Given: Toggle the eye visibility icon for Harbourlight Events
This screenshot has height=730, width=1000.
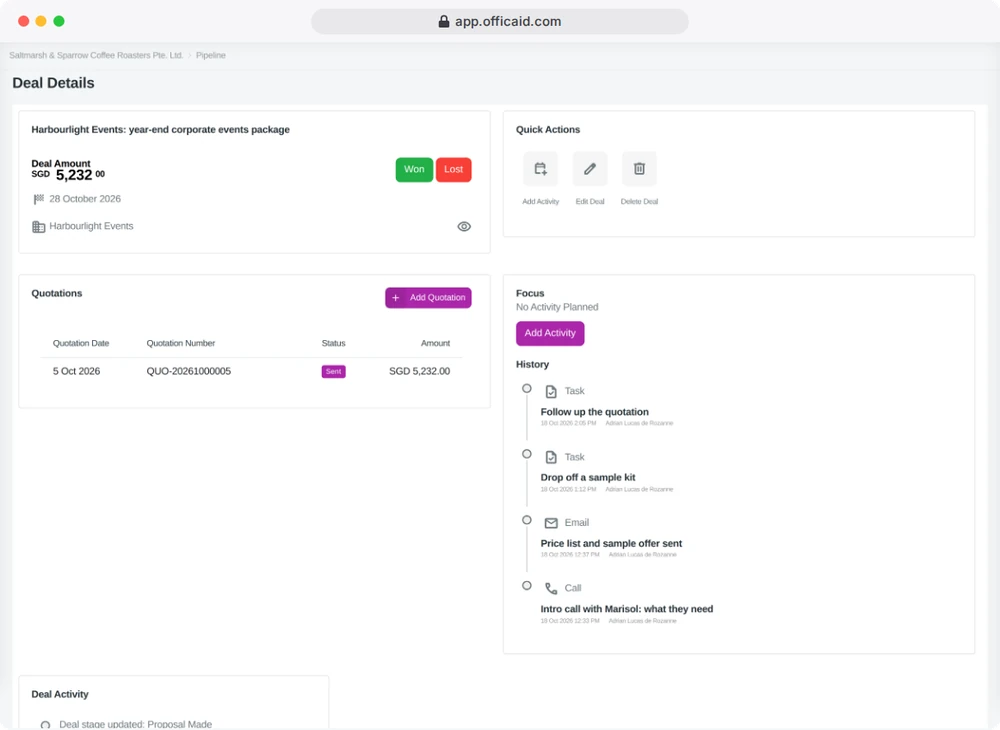Looking at the screenshot, I should point(464,226).
